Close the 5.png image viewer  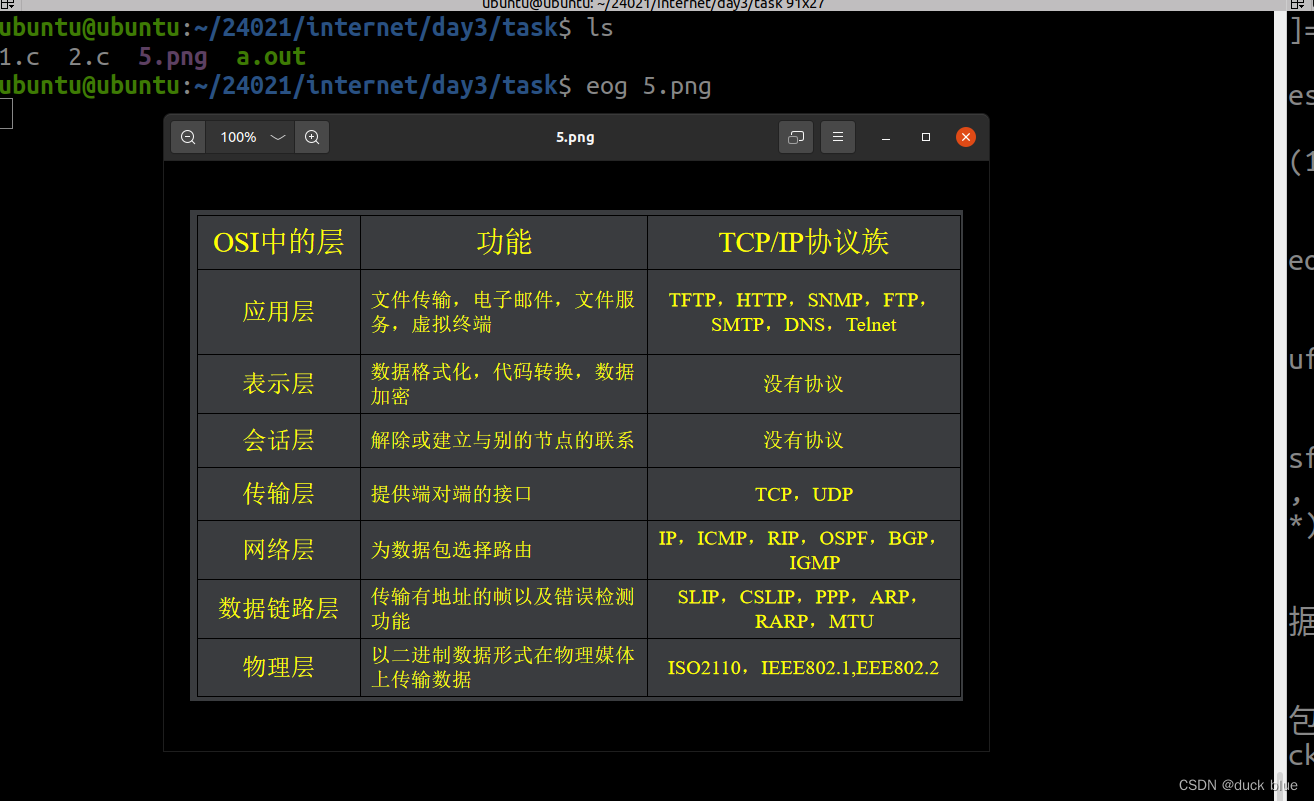click(x=966, y=137)
